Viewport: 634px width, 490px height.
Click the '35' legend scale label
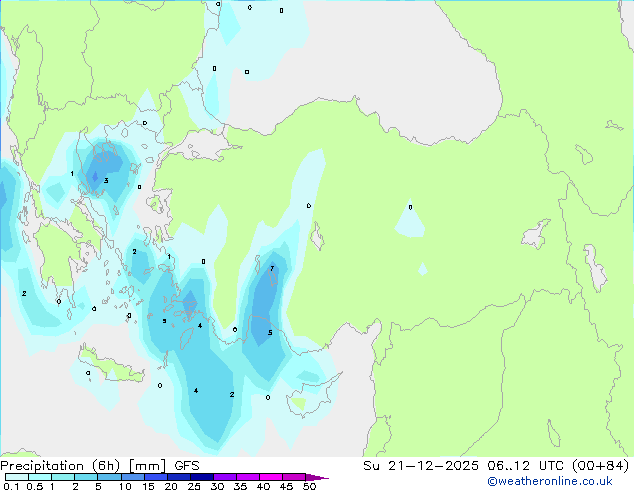pyautogui.click(x=240, y=486)
